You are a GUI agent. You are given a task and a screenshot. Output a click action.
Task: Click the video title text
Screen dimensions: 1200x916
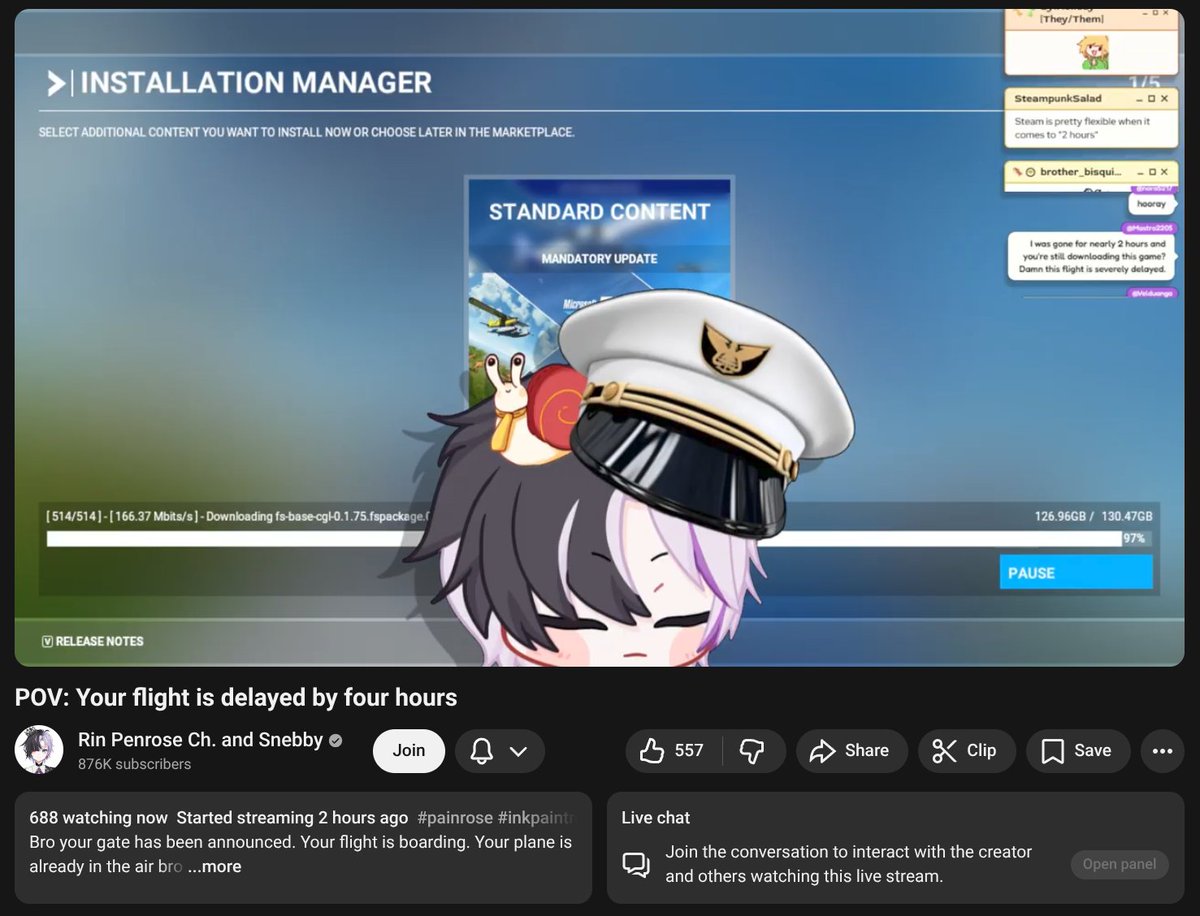[x=236, y=697]
